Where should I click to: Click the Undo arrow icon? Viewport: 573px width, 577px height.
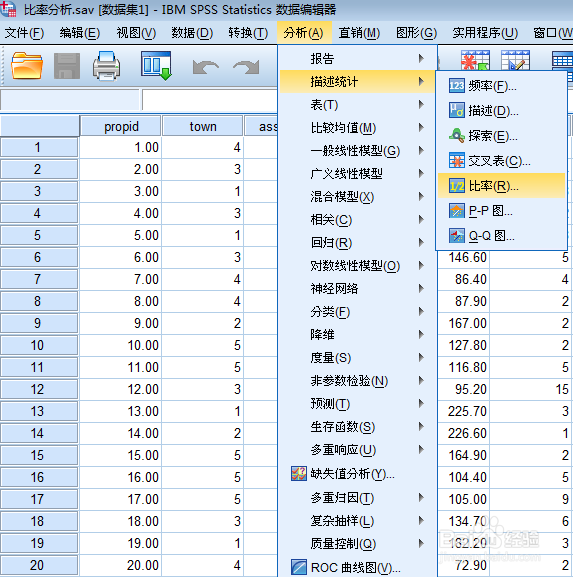tap(206, 67)
